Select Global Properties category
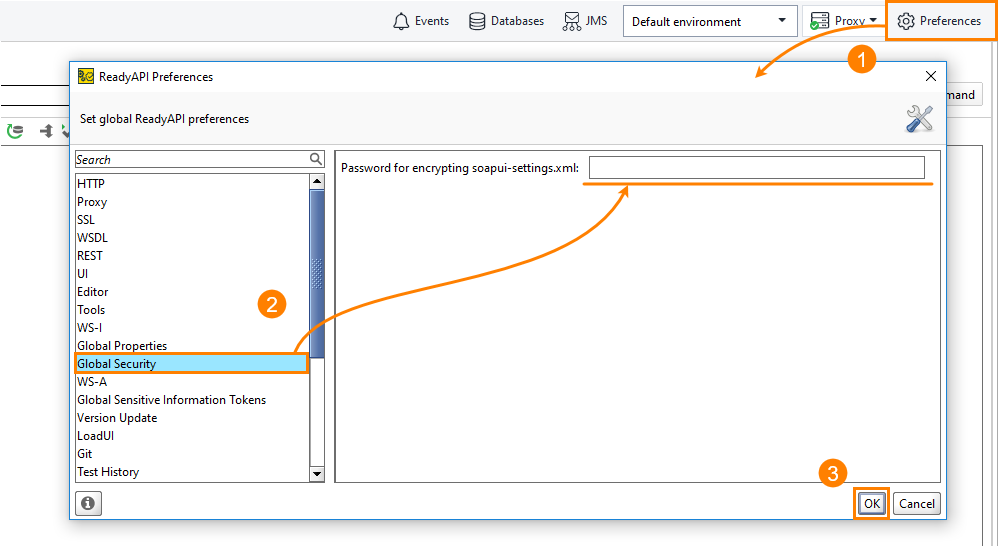The height and width of the screenshot is (546, 998). coord(192,346)
